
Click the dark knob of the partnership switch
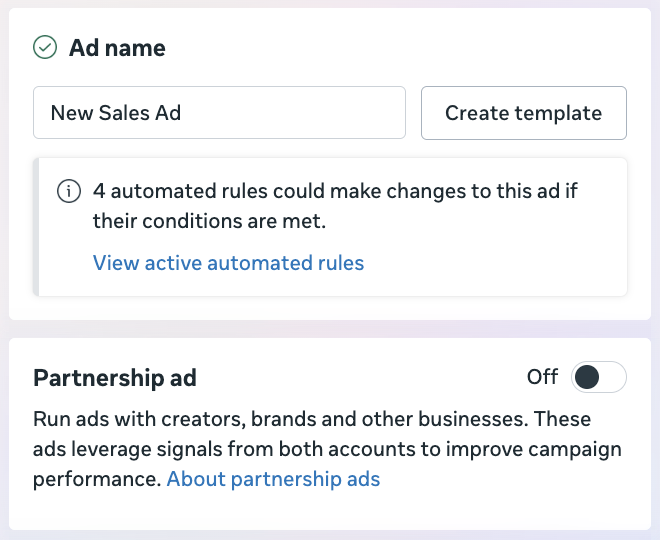(x=587, y=377)
